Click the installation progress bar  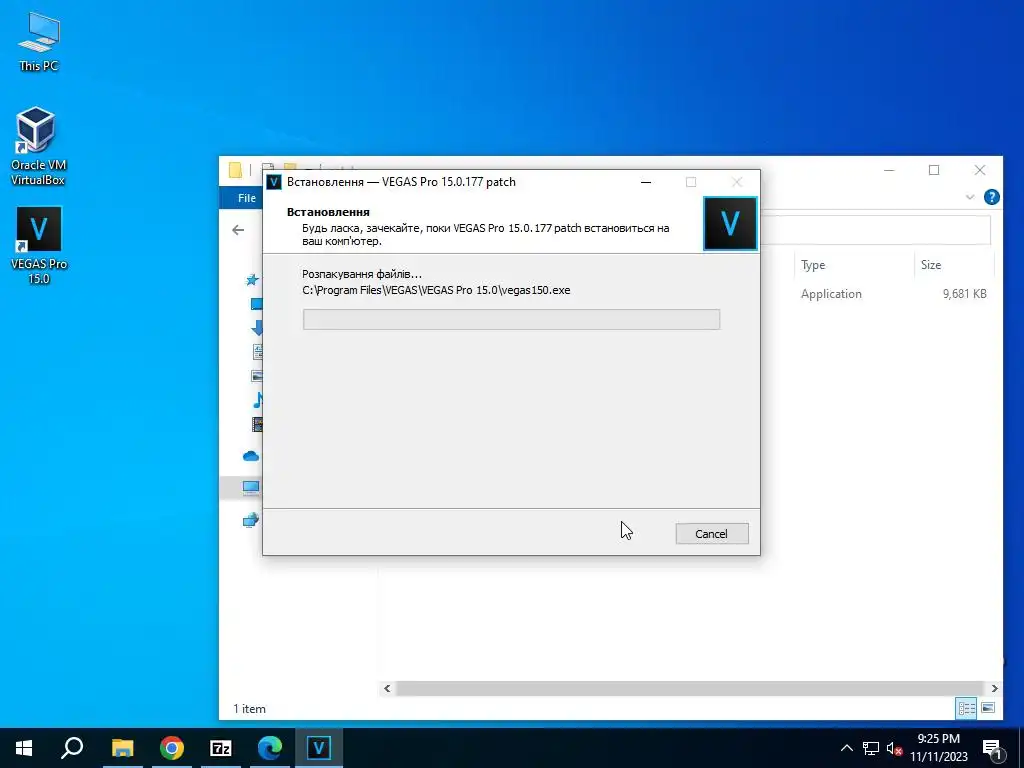tap(511, 319)
